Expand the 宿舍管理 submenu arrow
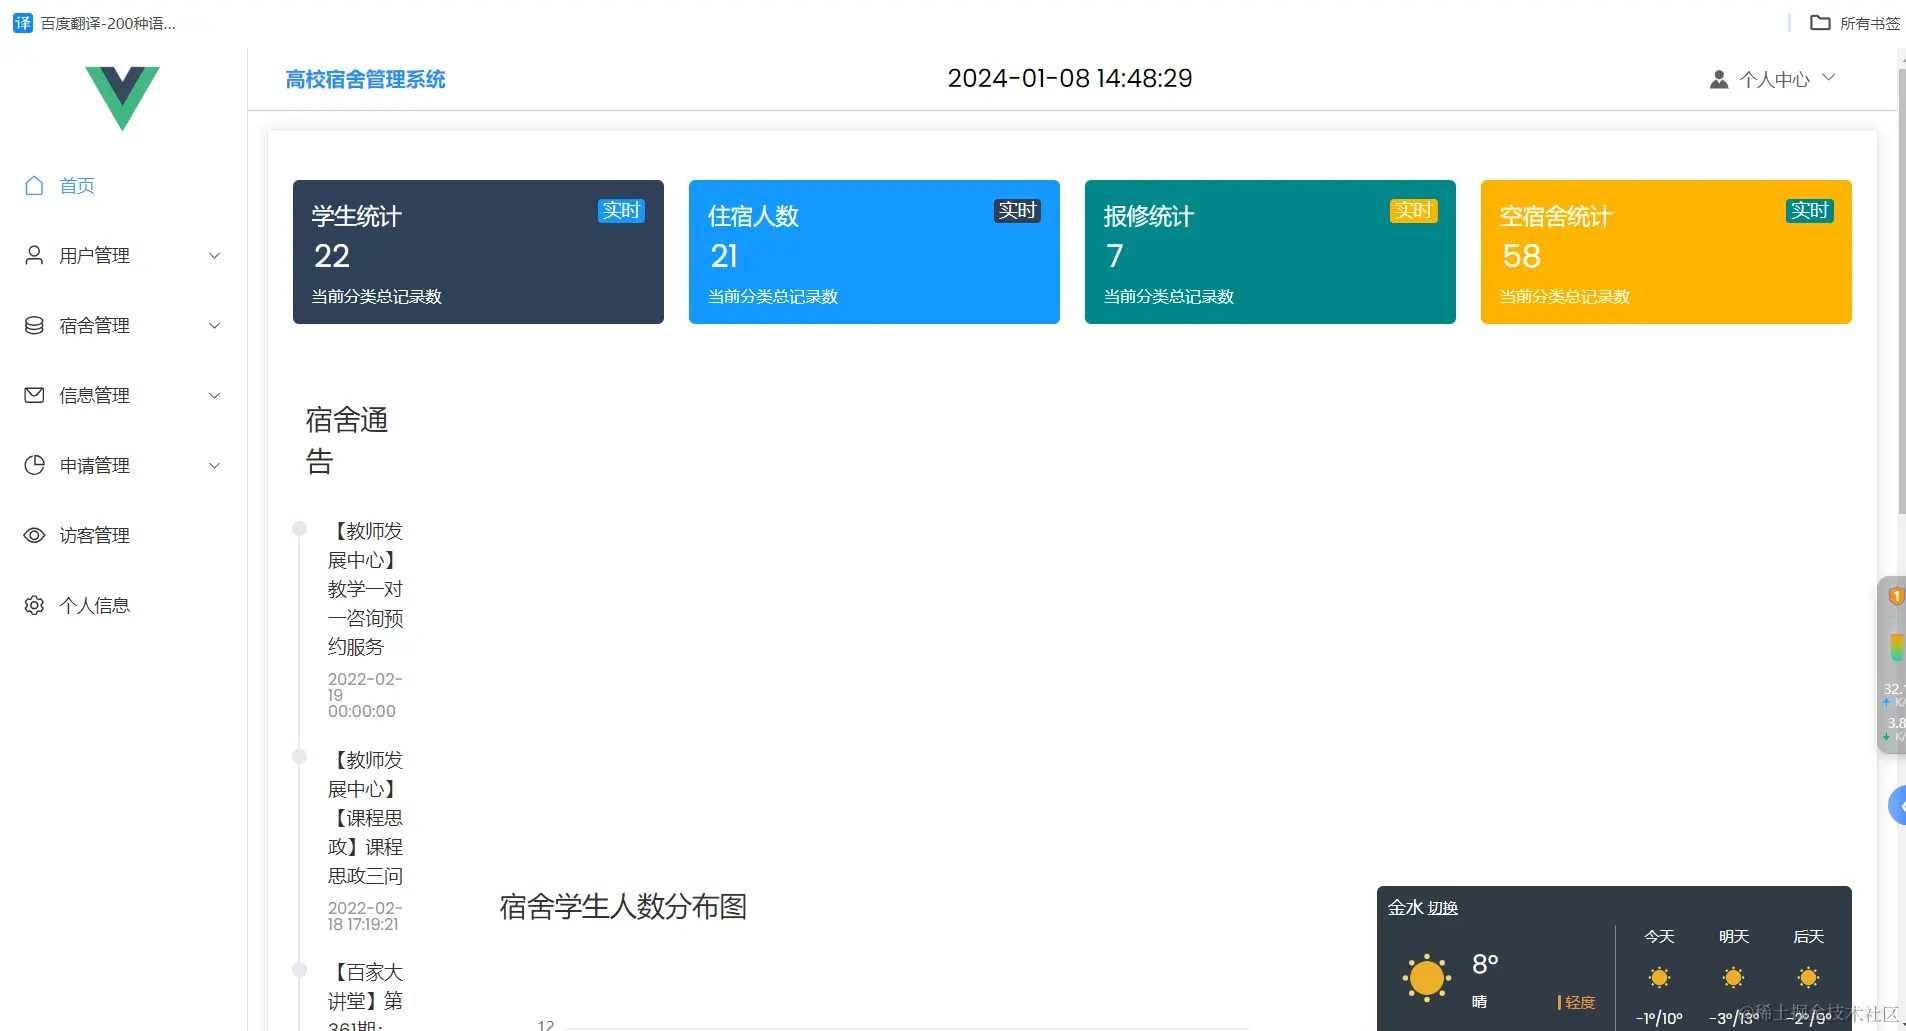The image size is (1906, 1031). pyautogui.click(x=214, y=326)
